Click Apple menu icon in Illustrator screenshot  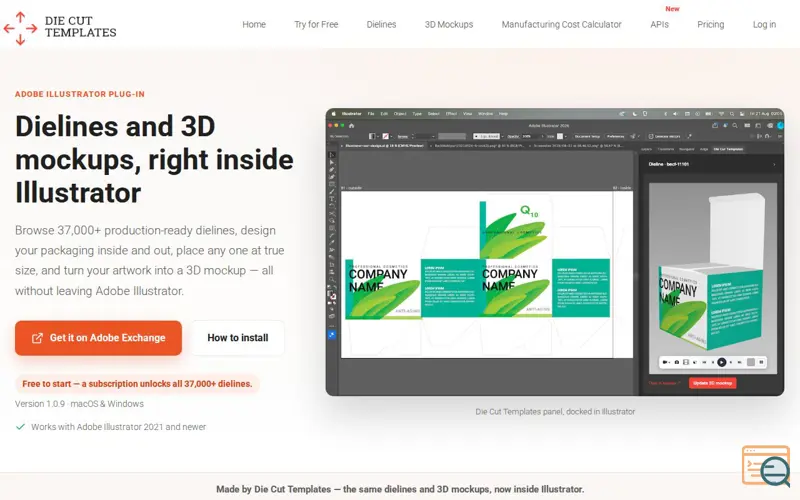pyautogui.click(x=334, y=114)
